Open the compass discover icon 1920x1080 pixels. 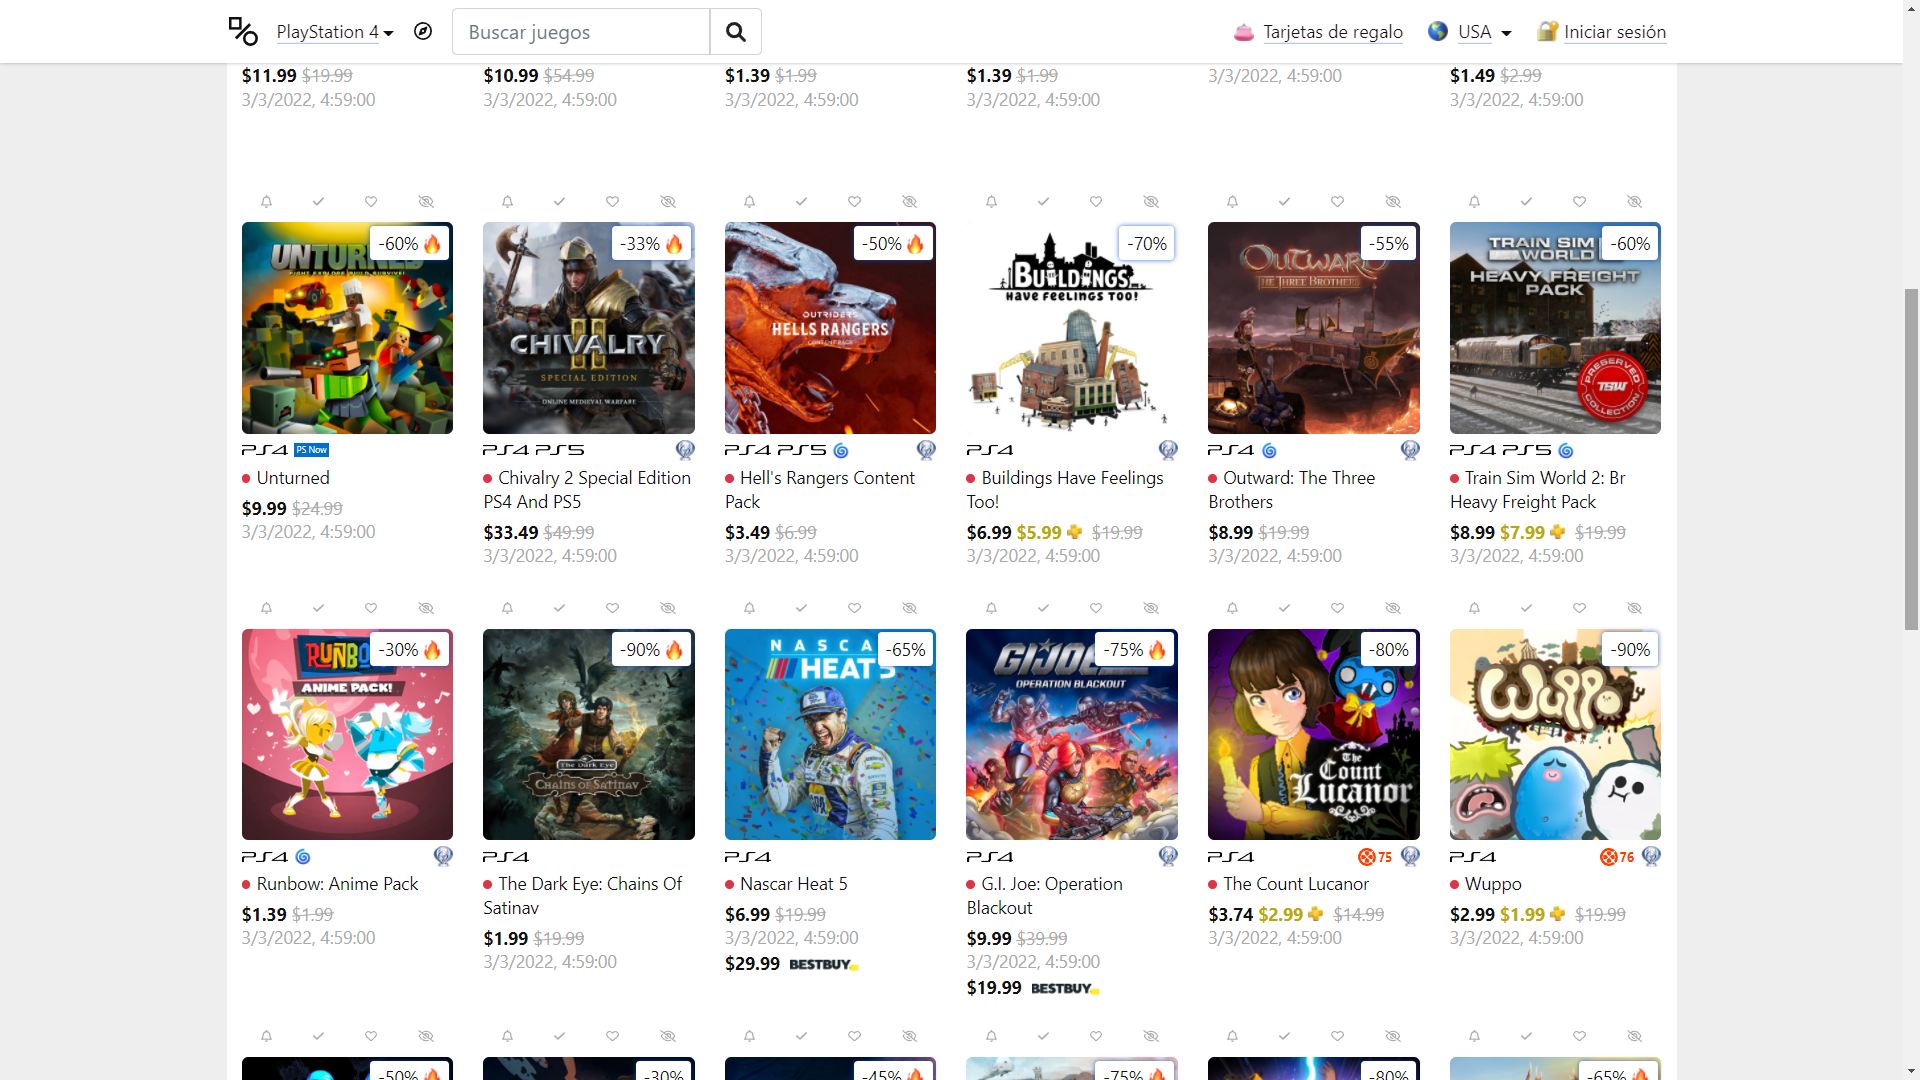click(423, 31)
